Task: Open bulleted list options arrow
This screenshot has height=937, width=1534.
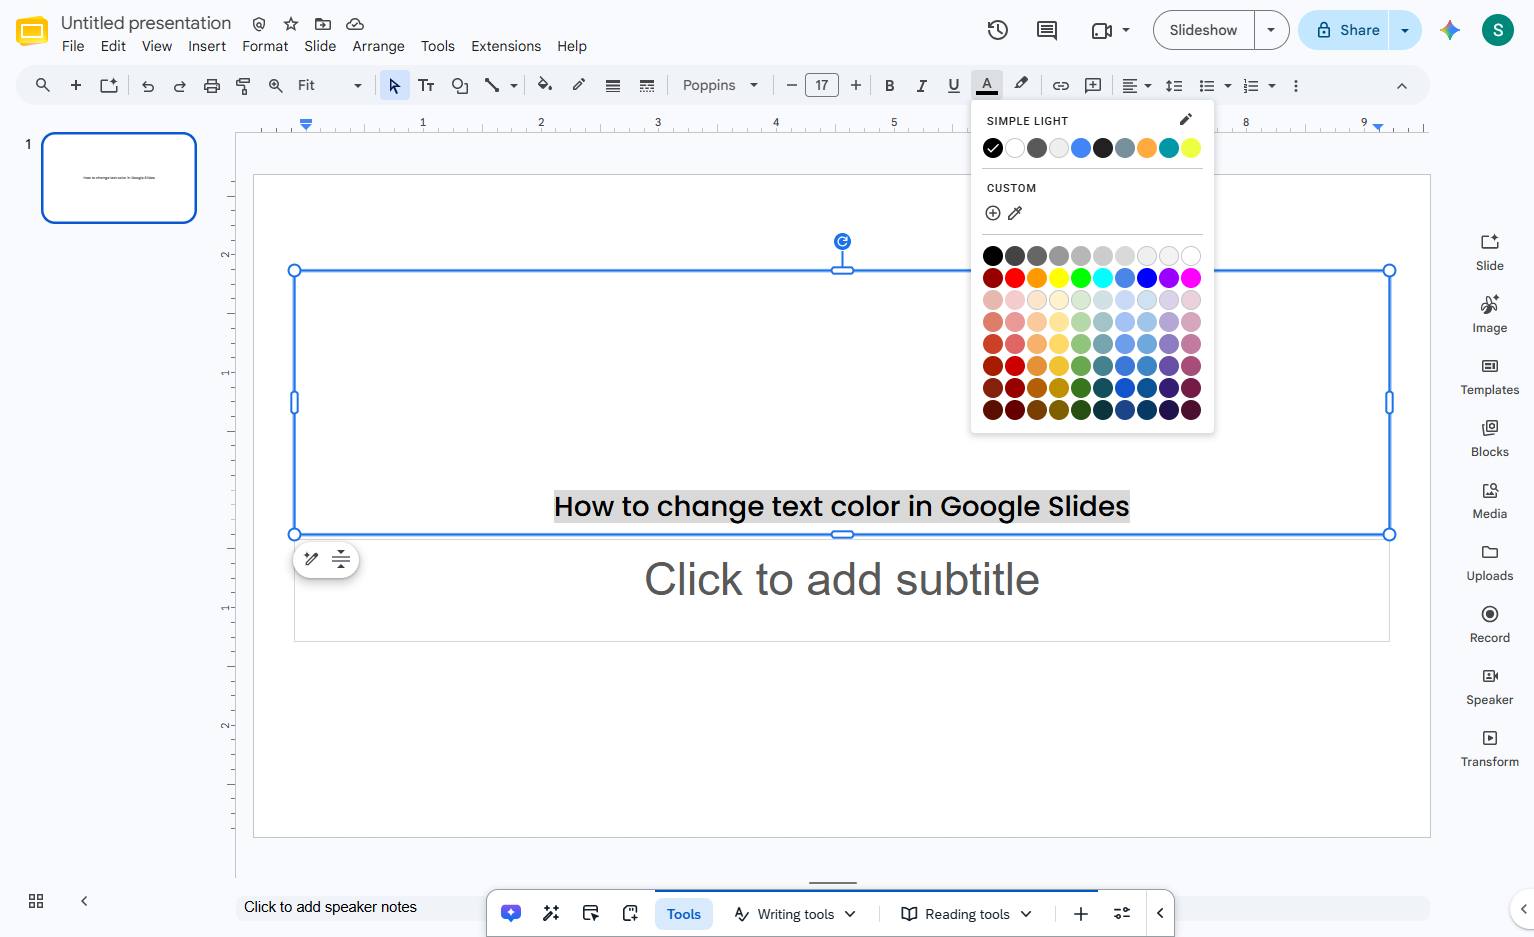Action: coord(1228,86)
